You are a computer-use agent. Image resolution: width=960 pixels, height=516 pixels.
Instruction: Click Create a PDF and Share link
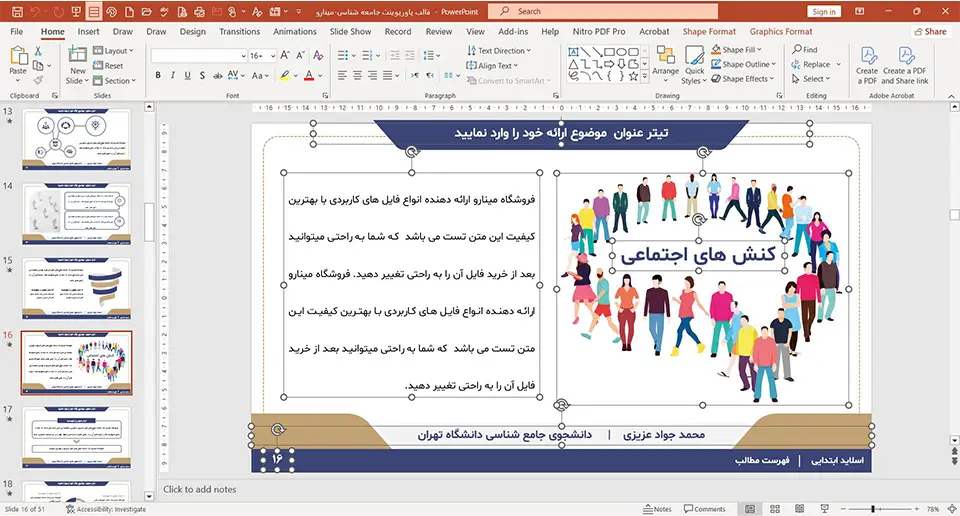click(905, 65)
